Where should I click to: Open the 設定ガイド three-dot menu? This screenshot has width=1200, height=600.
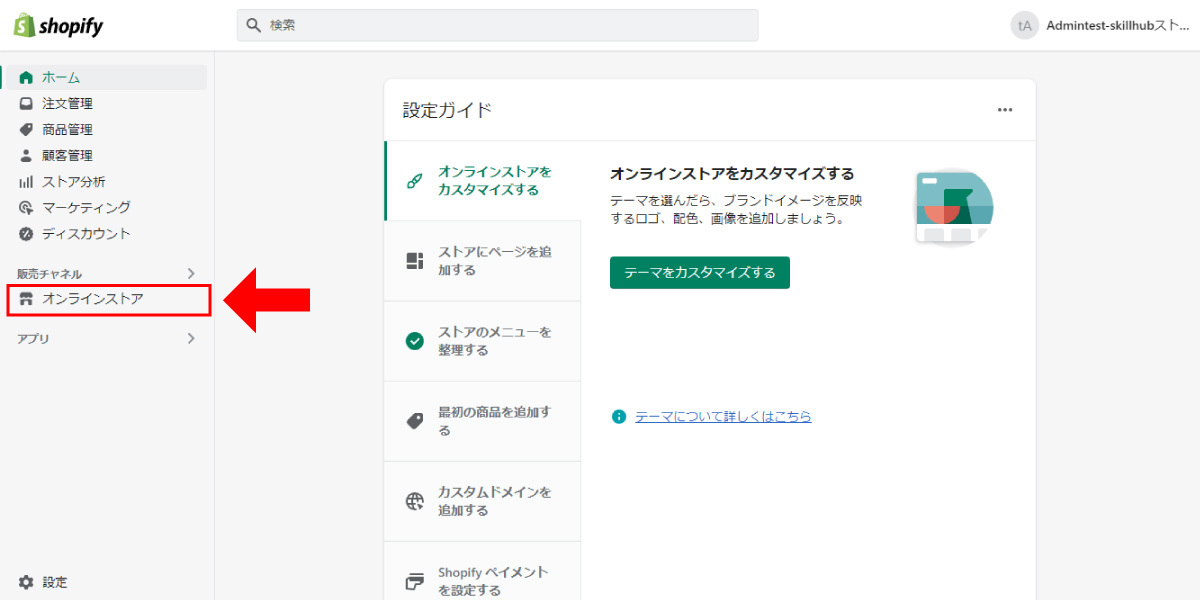pyautogui.click(x=1005, y=110)
